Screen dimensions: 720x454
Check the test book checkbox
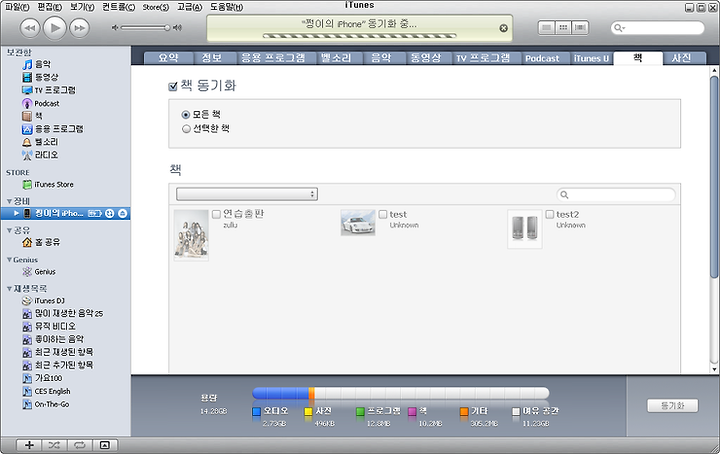(x=383, y=214)
